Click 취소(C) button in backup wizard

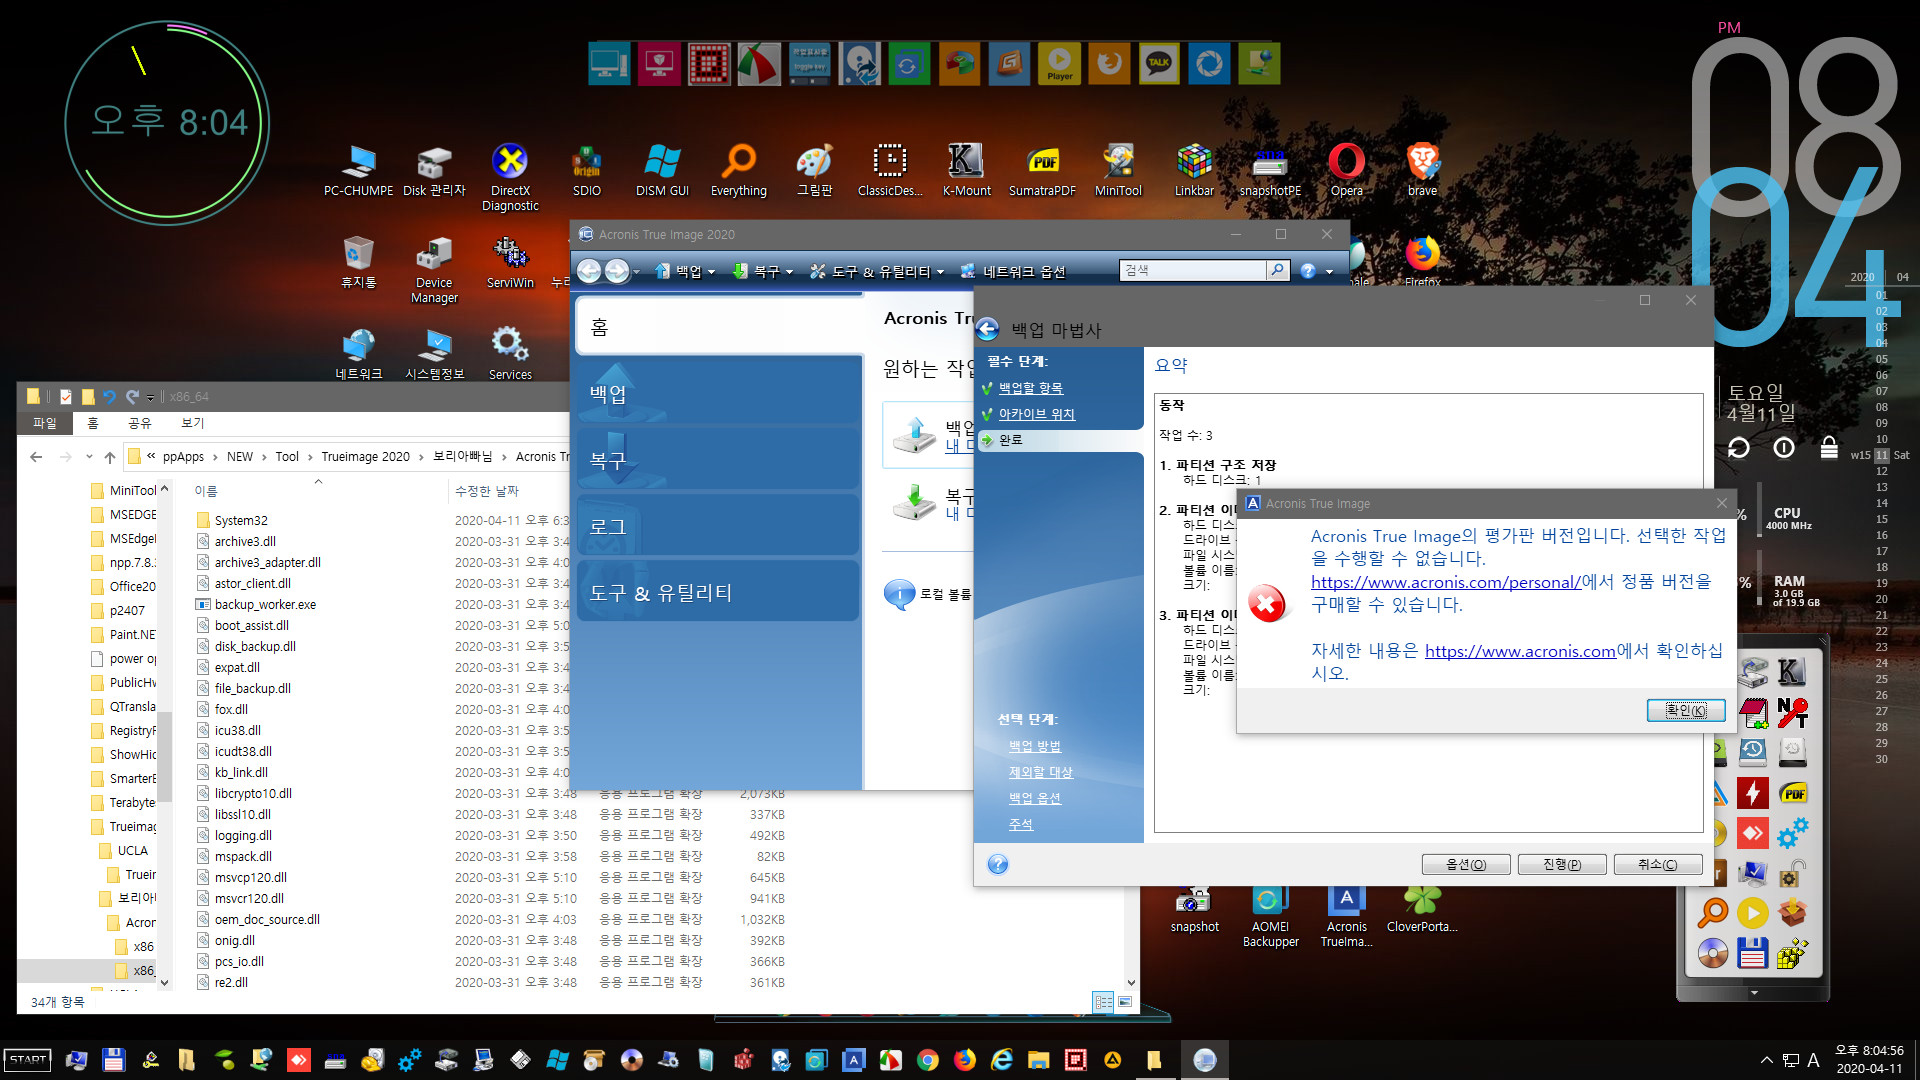(x=1657, y=864)
